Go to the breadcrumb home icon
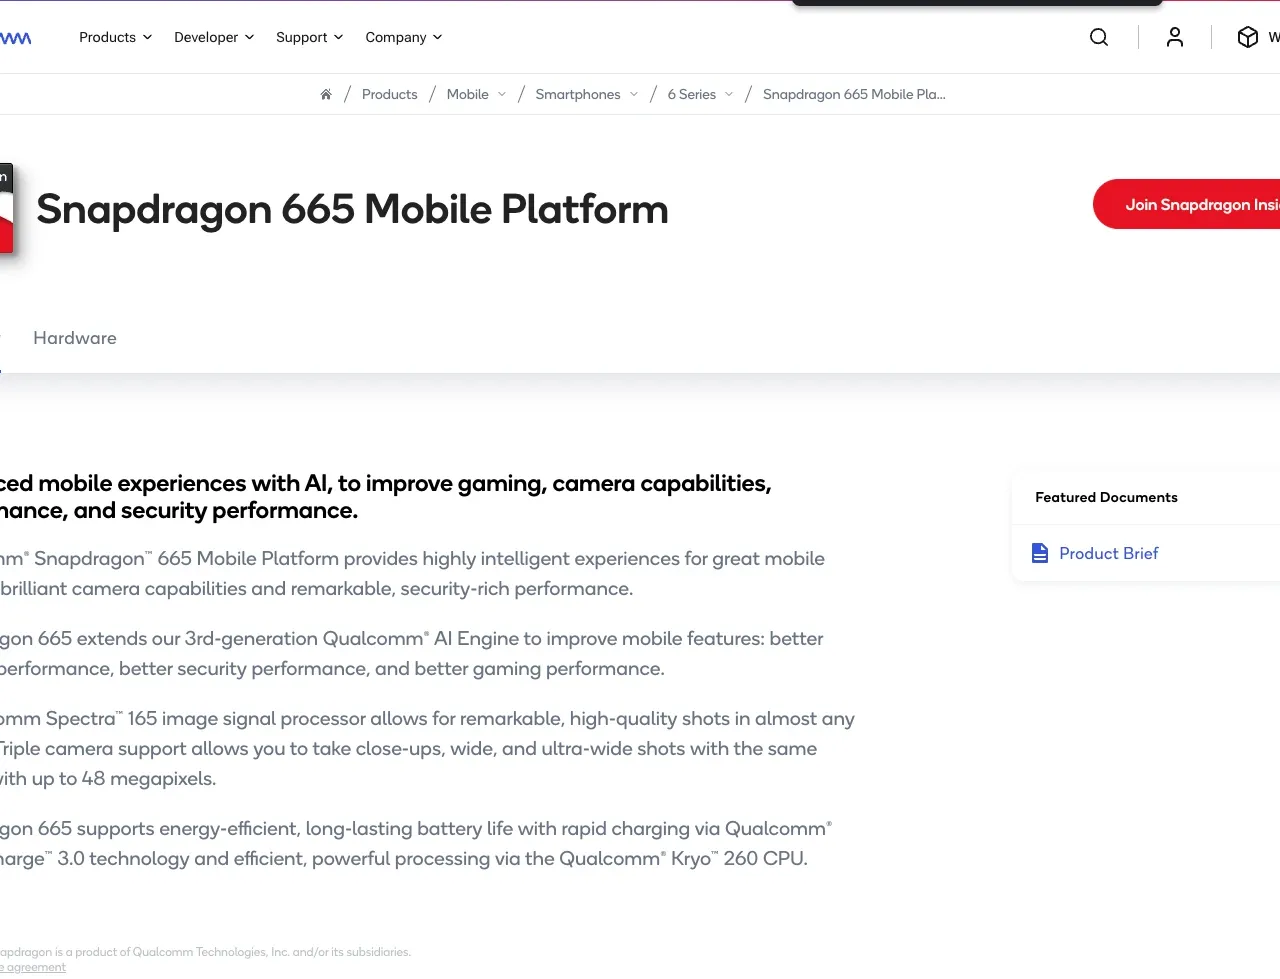This screenshot has width=1280, height=979. click(326, 94)
